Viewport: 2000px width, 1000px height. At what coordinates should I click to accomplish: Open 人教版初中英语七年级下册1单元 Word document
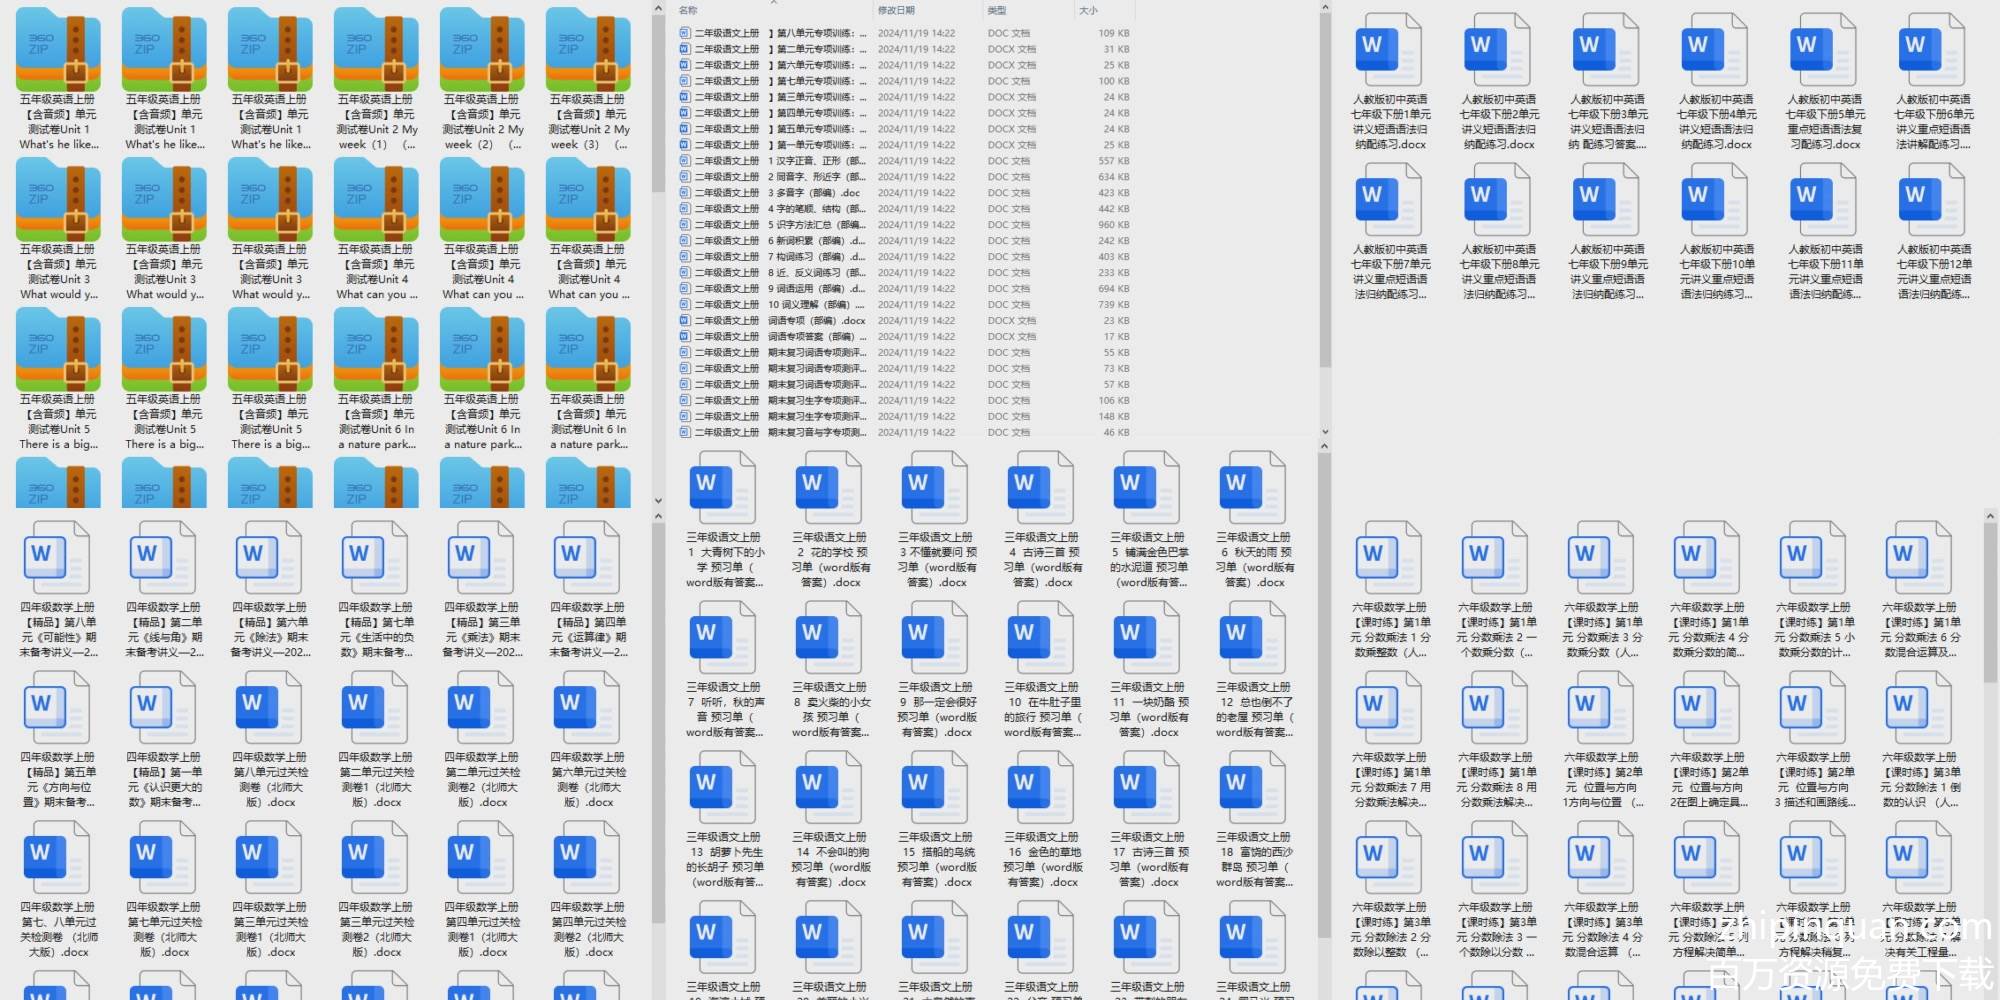[1389, 52]
